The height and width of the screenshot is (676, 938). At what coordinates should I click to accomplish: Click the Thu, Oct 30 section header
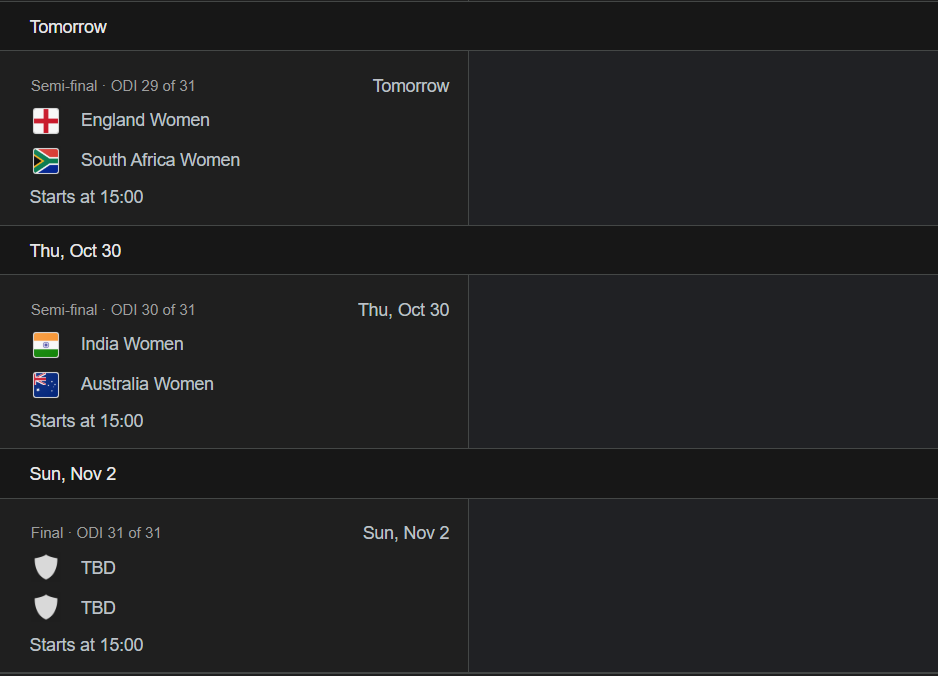point(75,251)
